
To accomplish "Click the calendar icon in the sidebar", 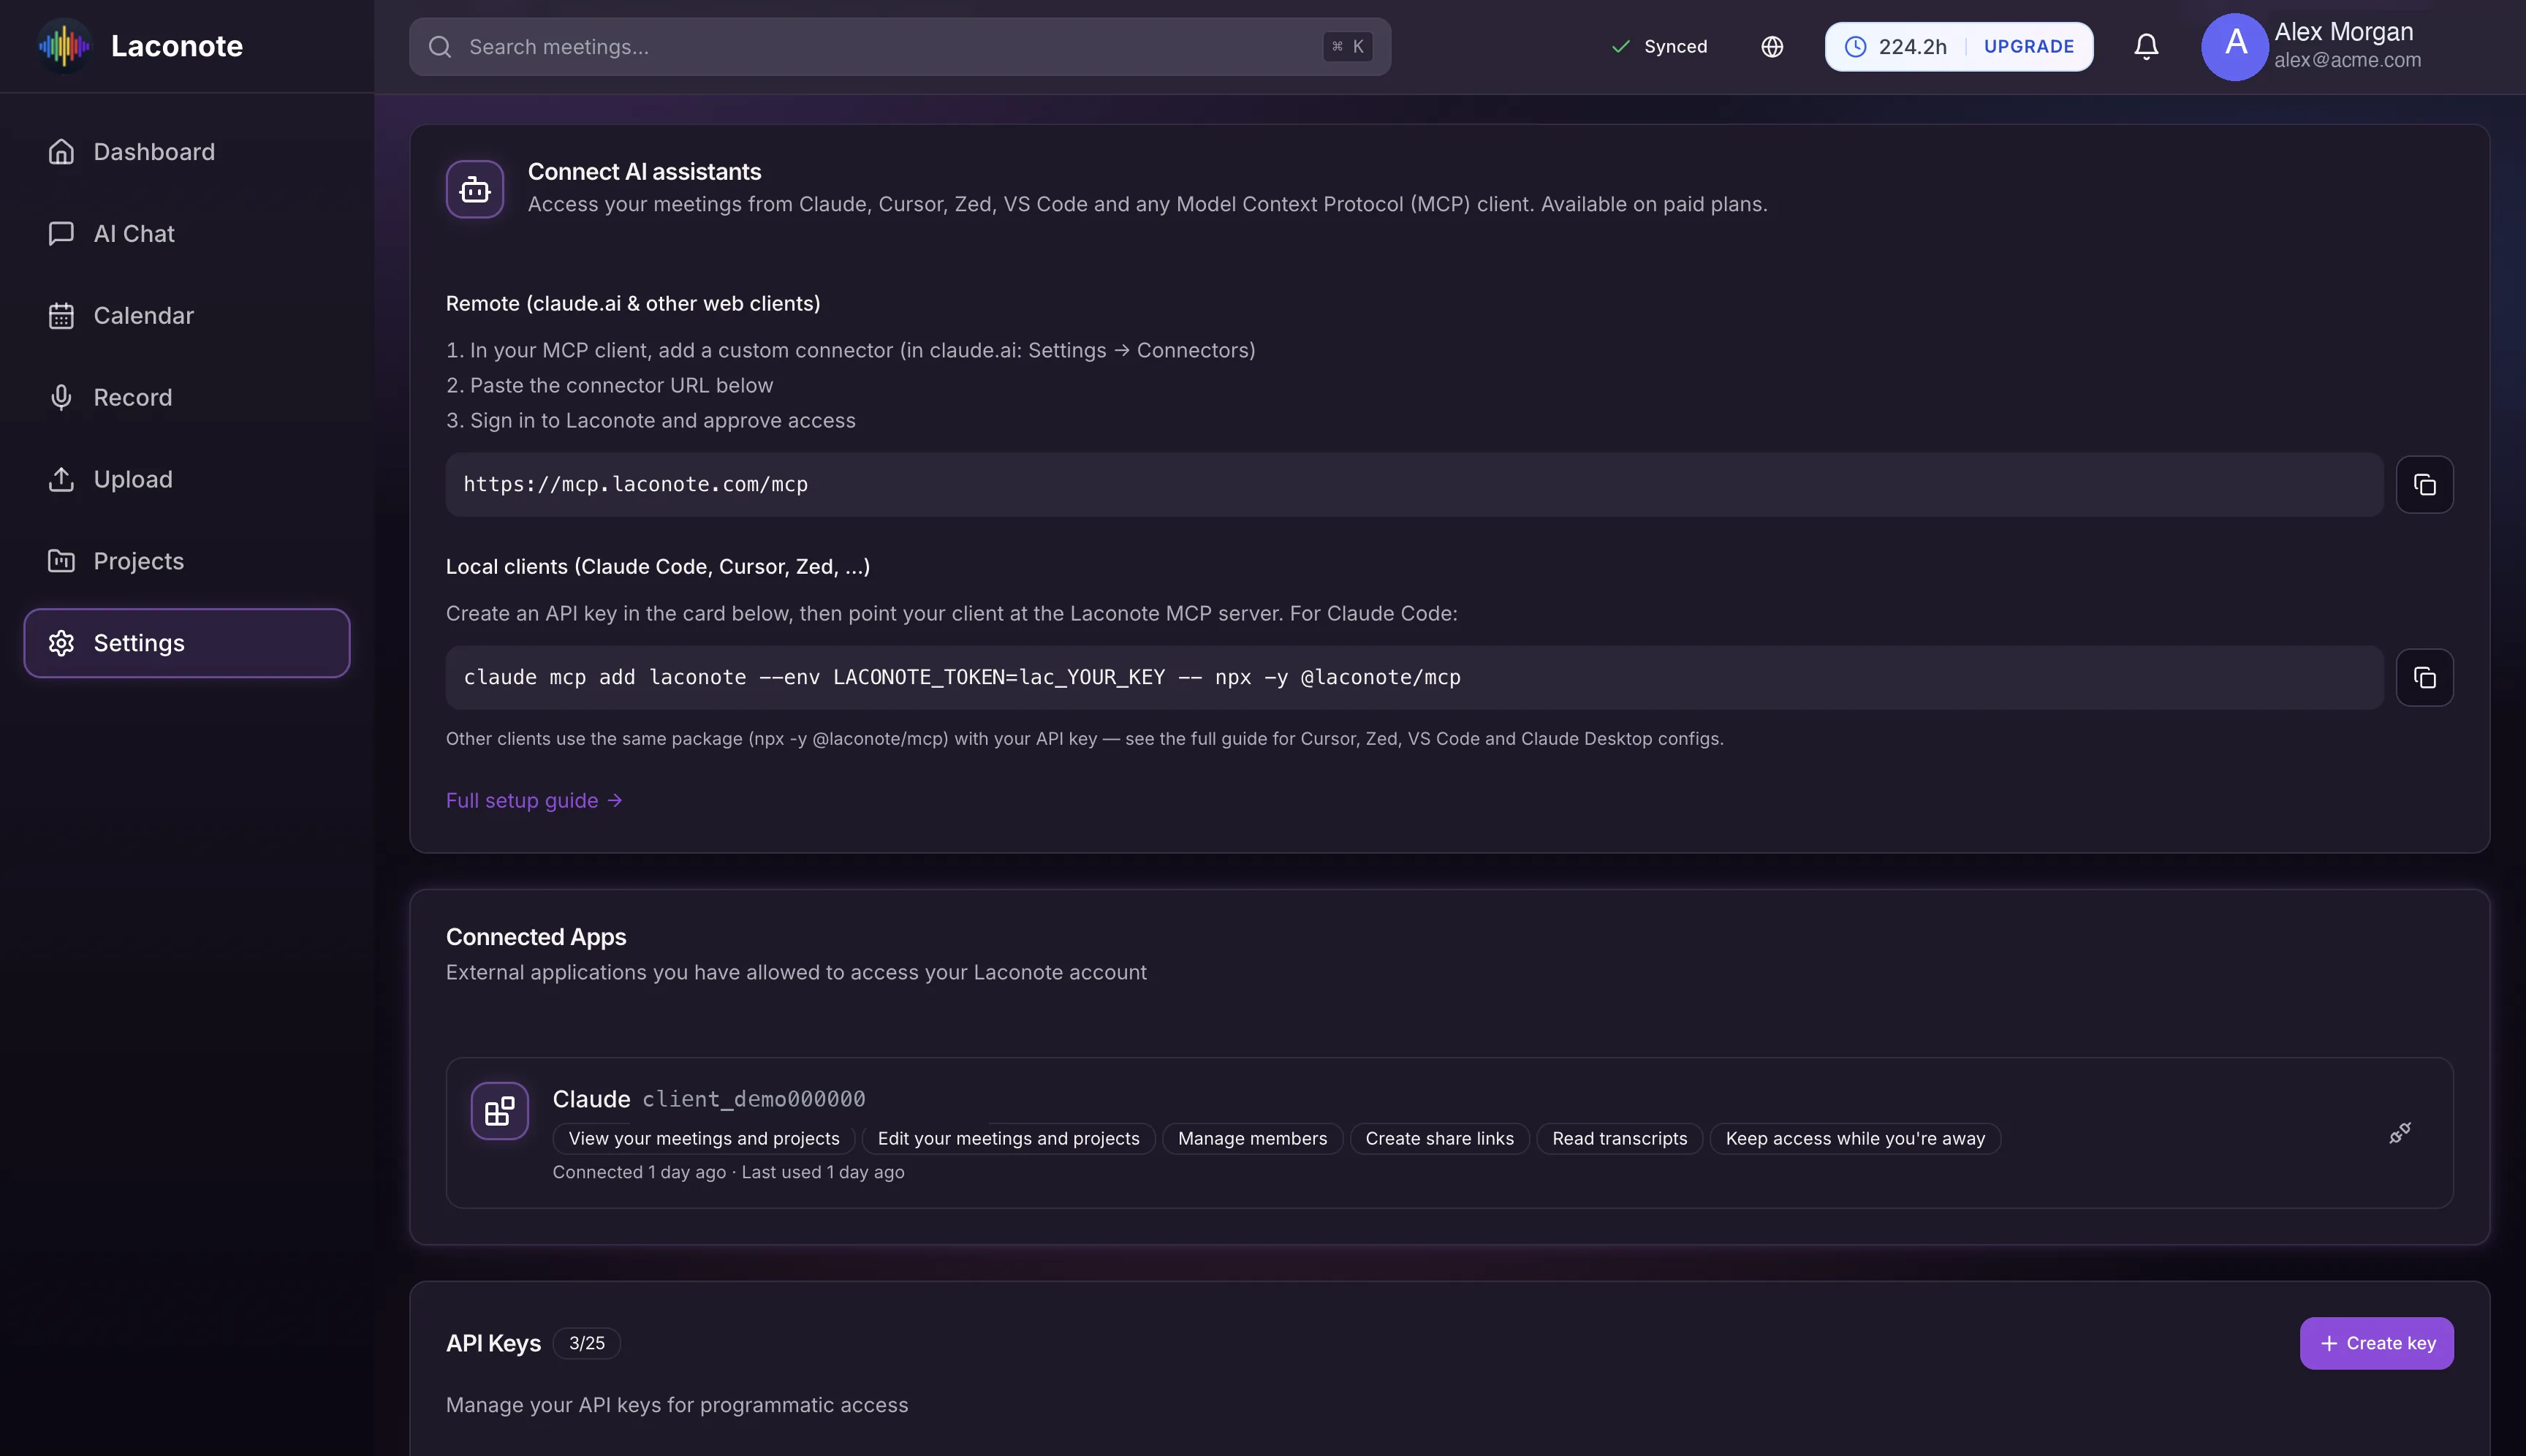I will click(x=61, y=316).
